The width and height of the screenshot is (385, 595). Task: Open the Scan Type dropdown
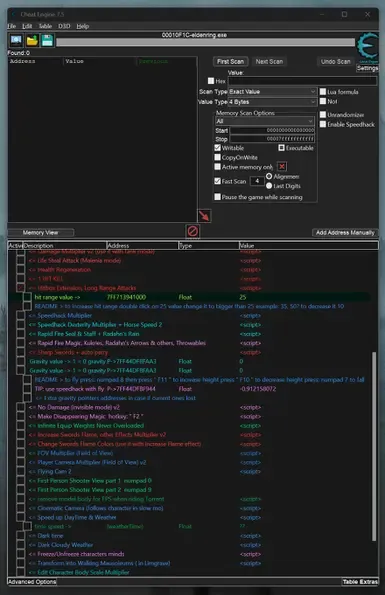(x=272, y=91)
